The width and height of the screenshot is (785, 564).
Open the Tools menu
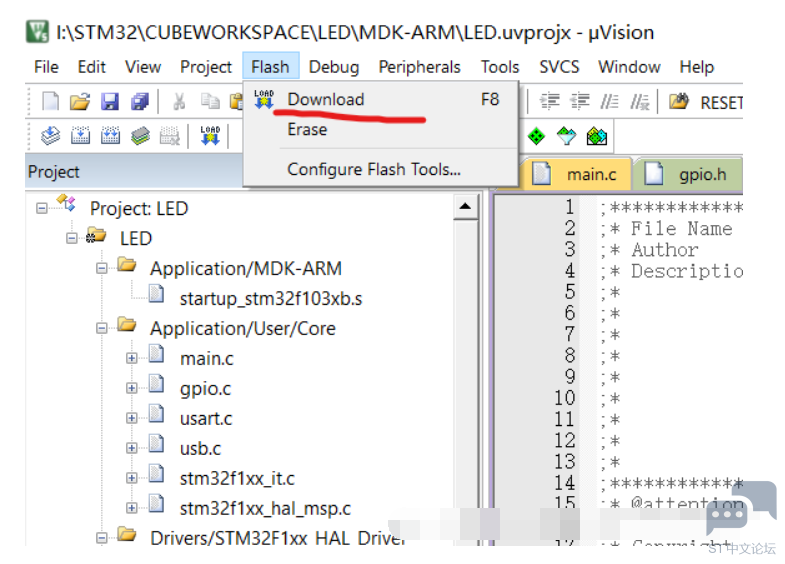click(500, 67)
